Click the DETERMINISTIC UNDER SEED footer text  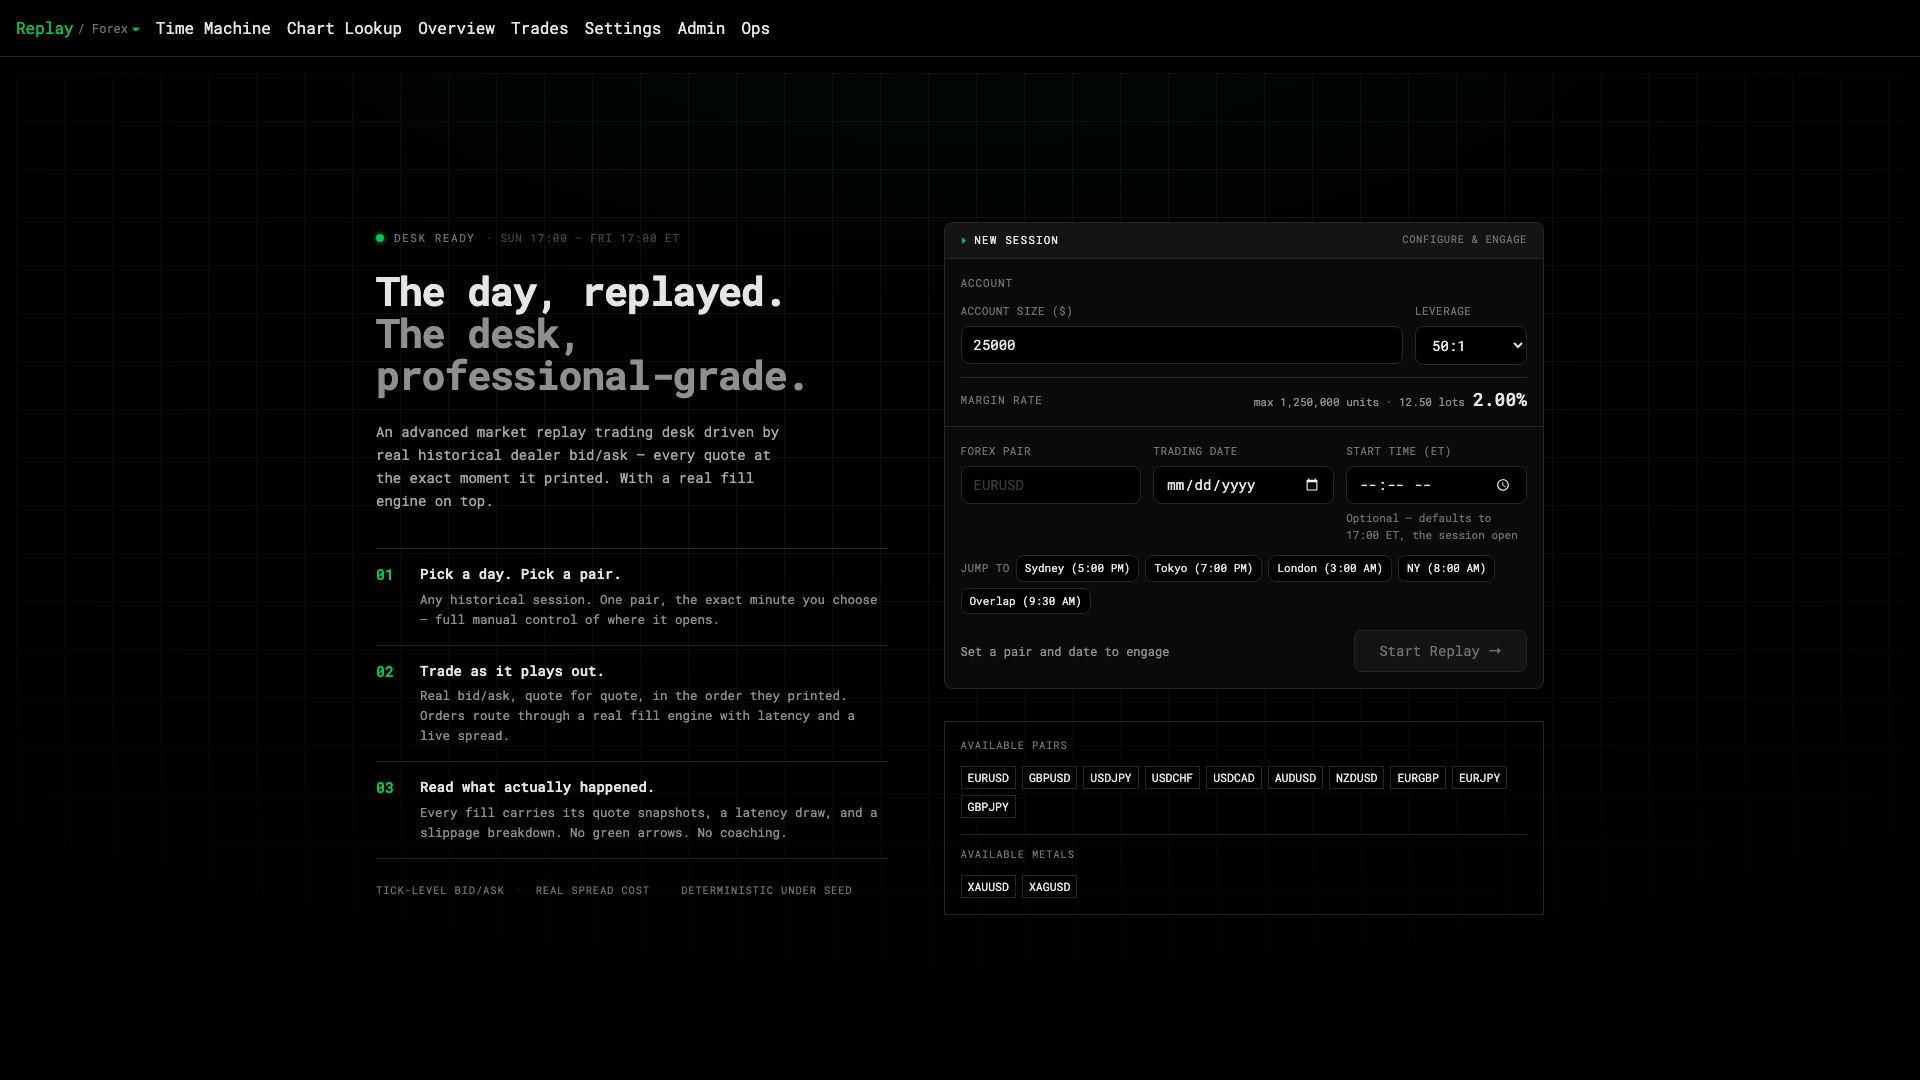766,890
